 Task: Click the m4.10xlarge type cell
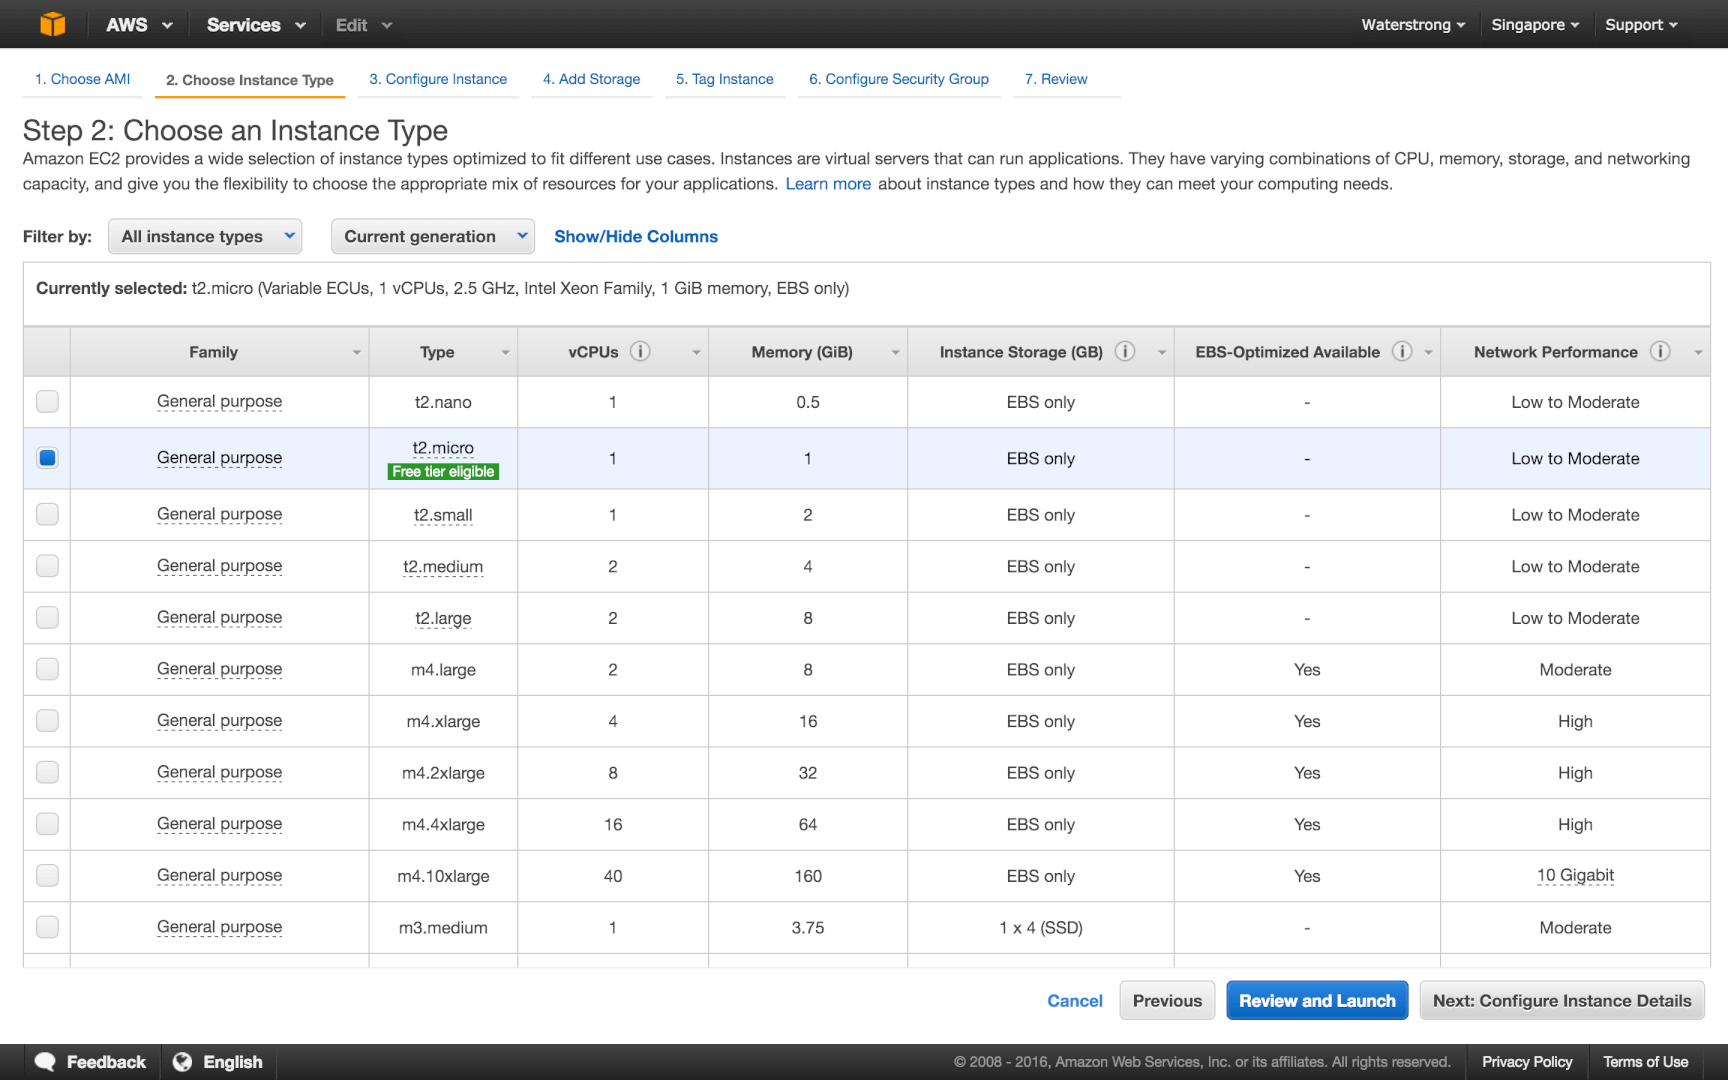pos(443,876)
